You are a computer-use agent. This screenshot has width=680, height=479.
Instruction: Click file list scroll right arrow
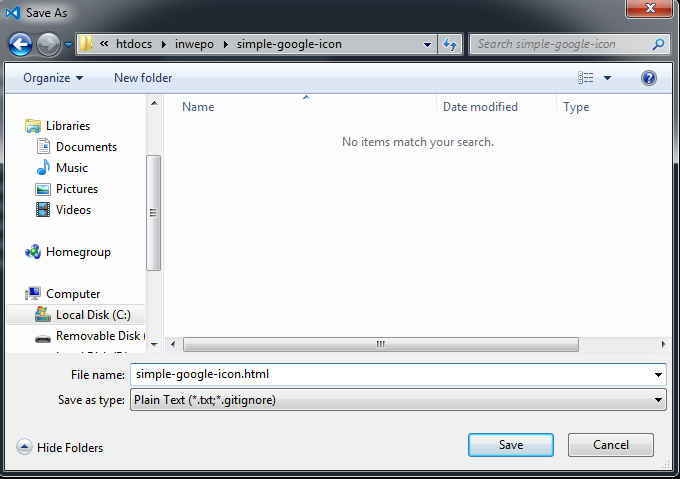pos(663,345)
